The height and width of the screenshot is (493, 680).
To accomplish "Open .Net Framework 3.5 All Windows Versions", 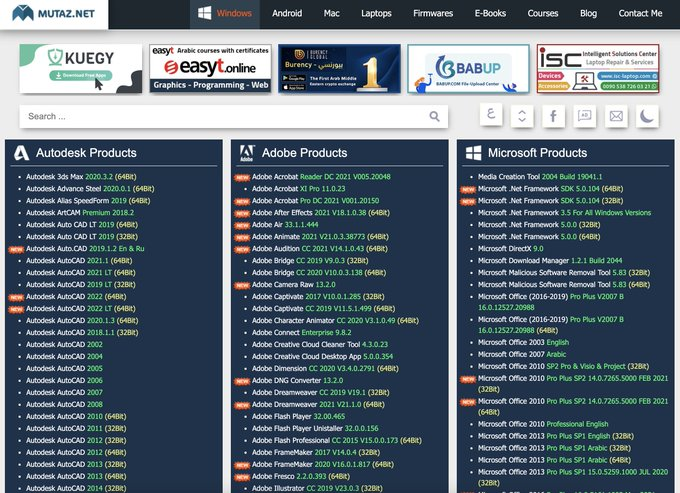I will 564,213.
